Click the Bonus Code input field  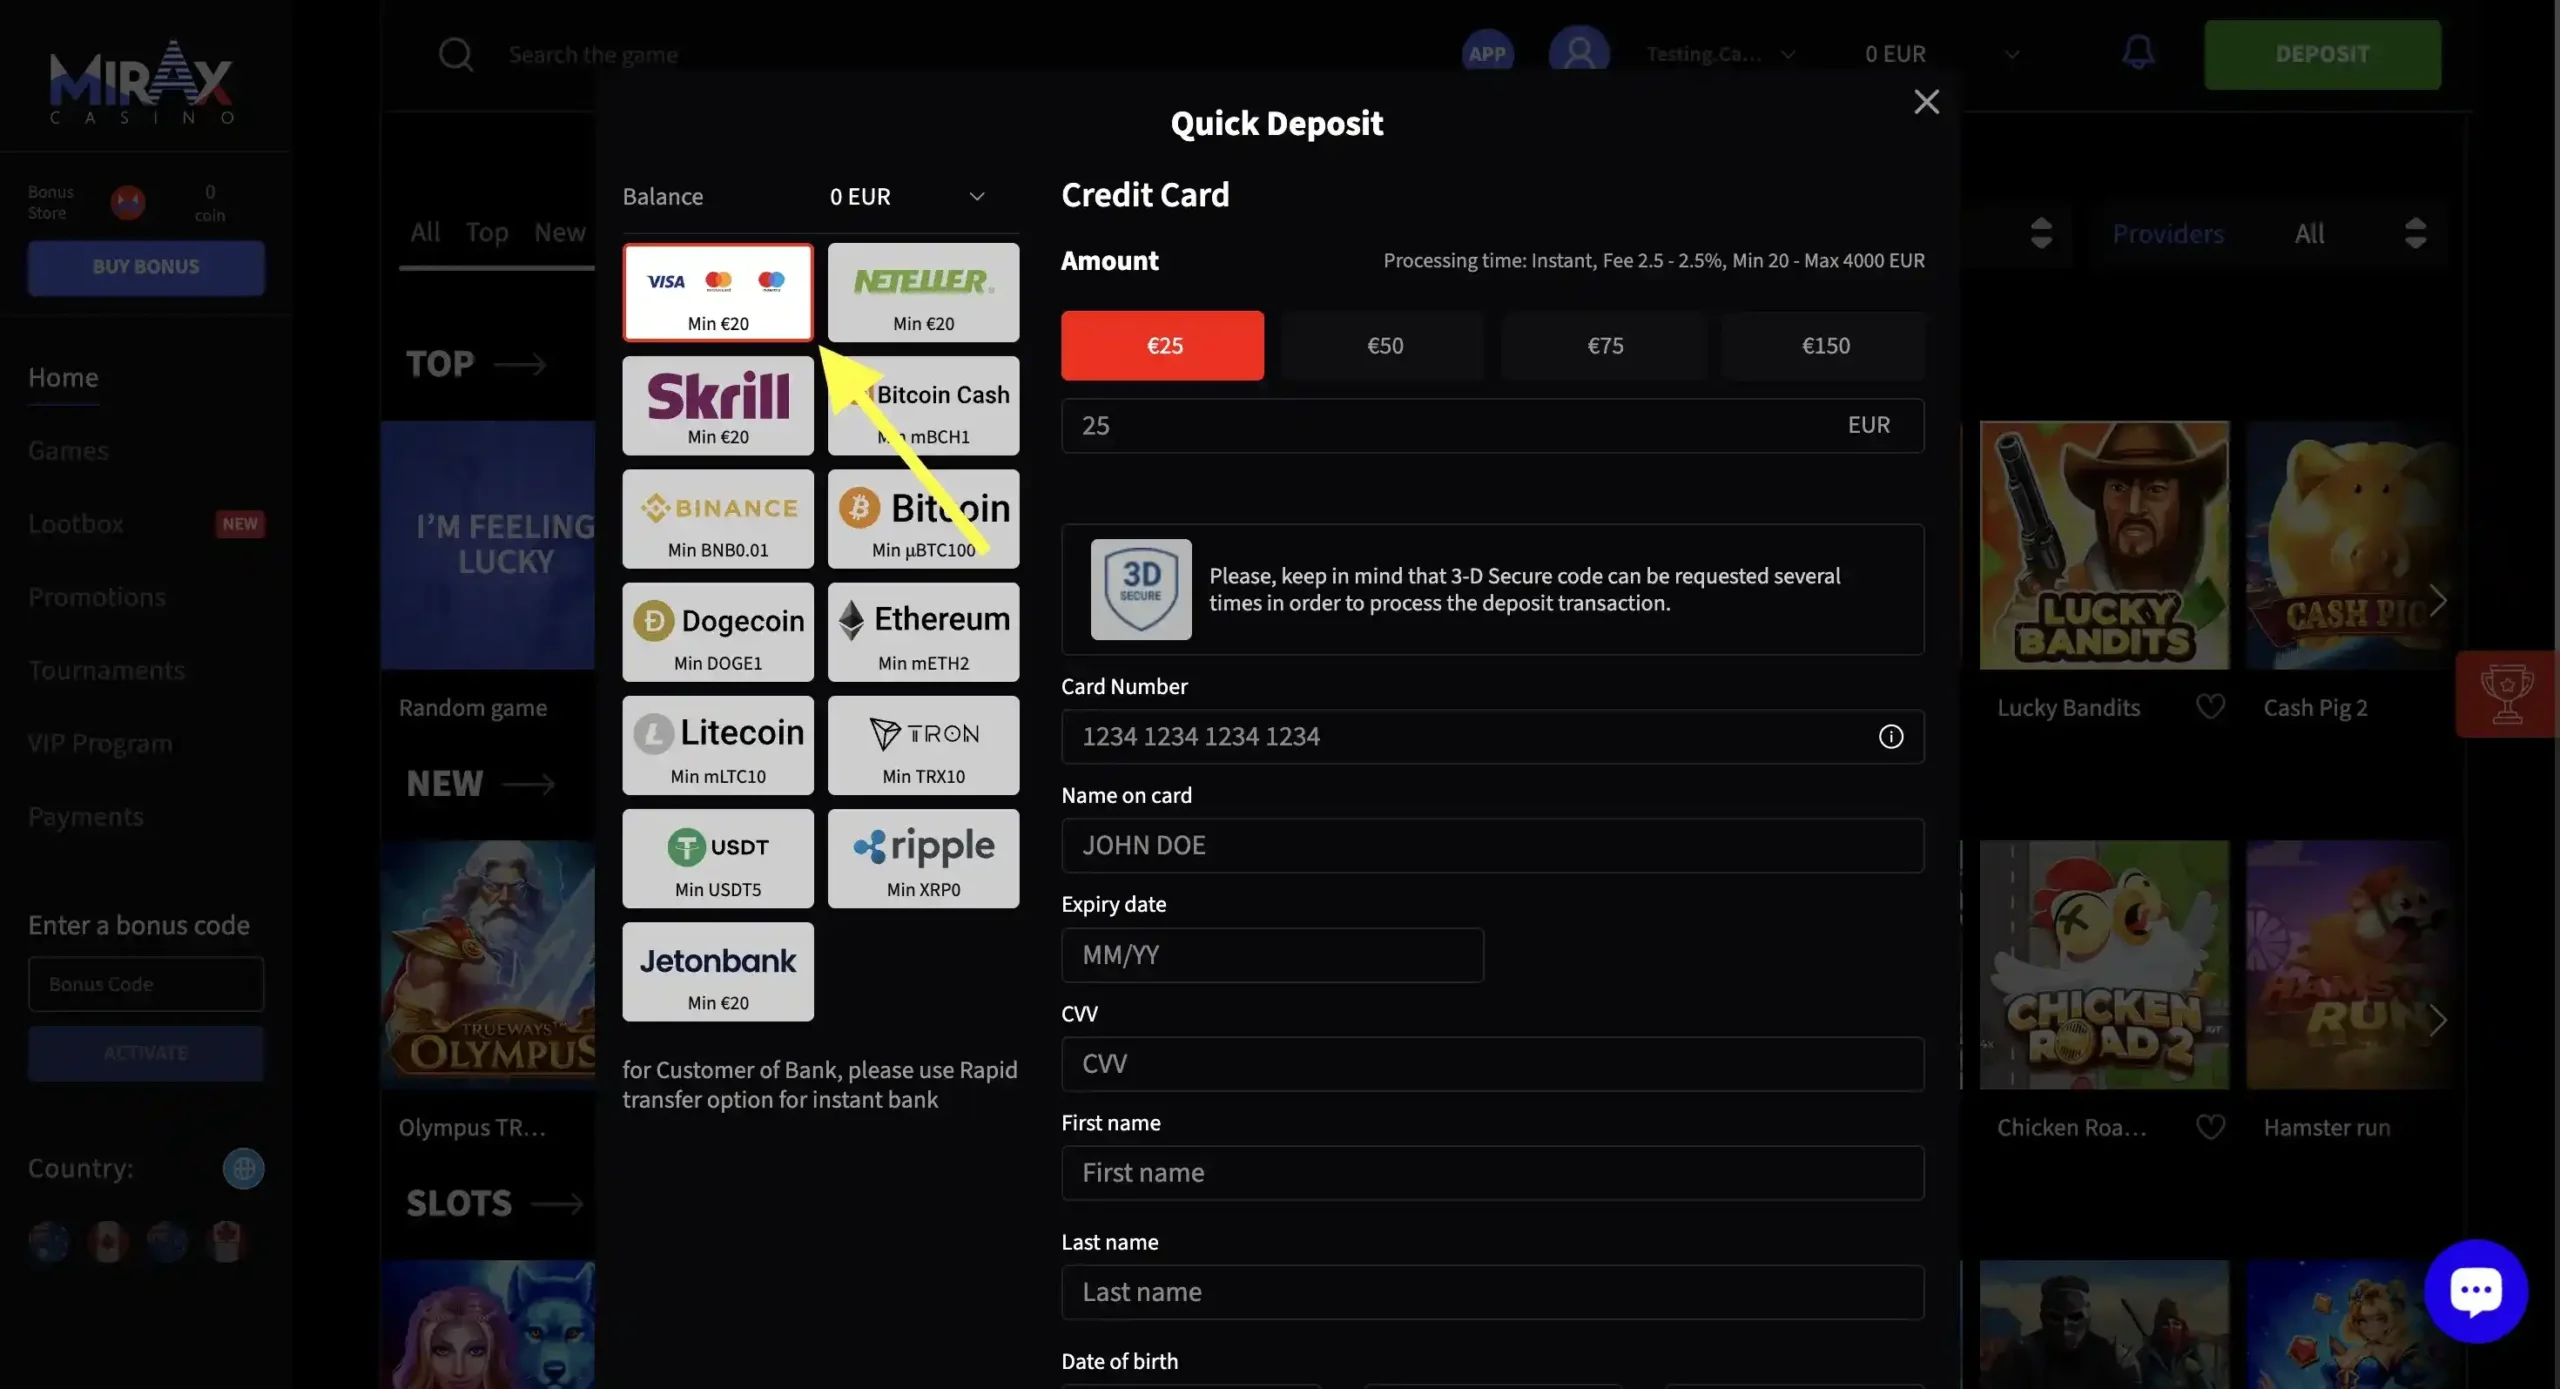[x=146, y=984]
